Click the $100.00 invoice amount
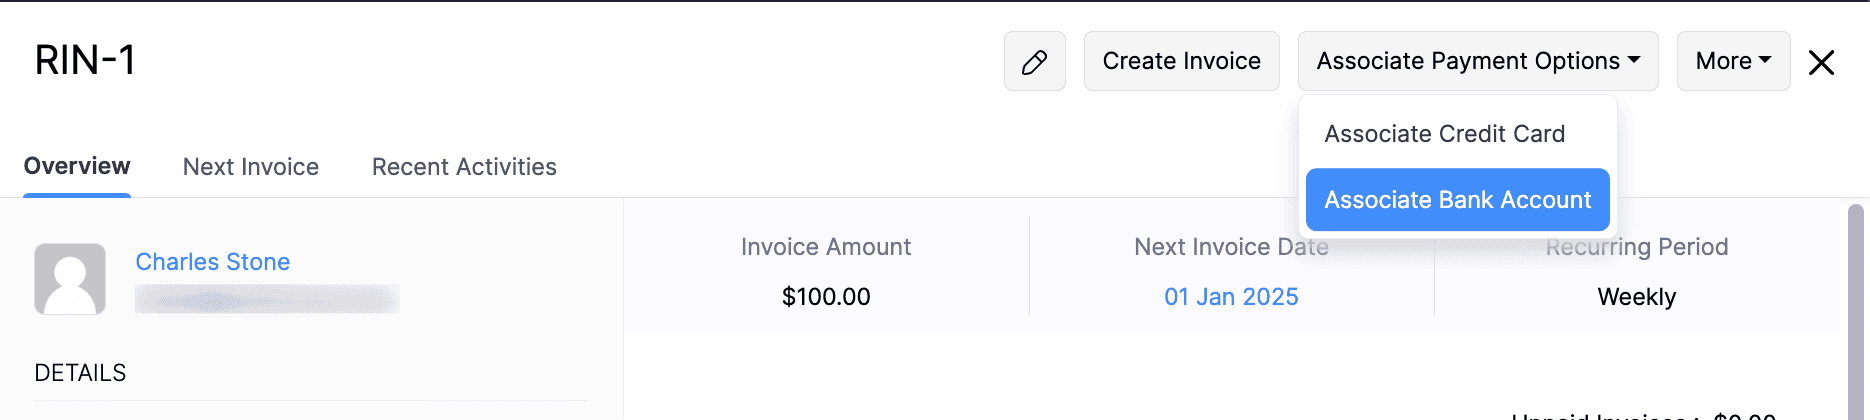This screenshot has width=1870, height=420. tap(826, 297)
